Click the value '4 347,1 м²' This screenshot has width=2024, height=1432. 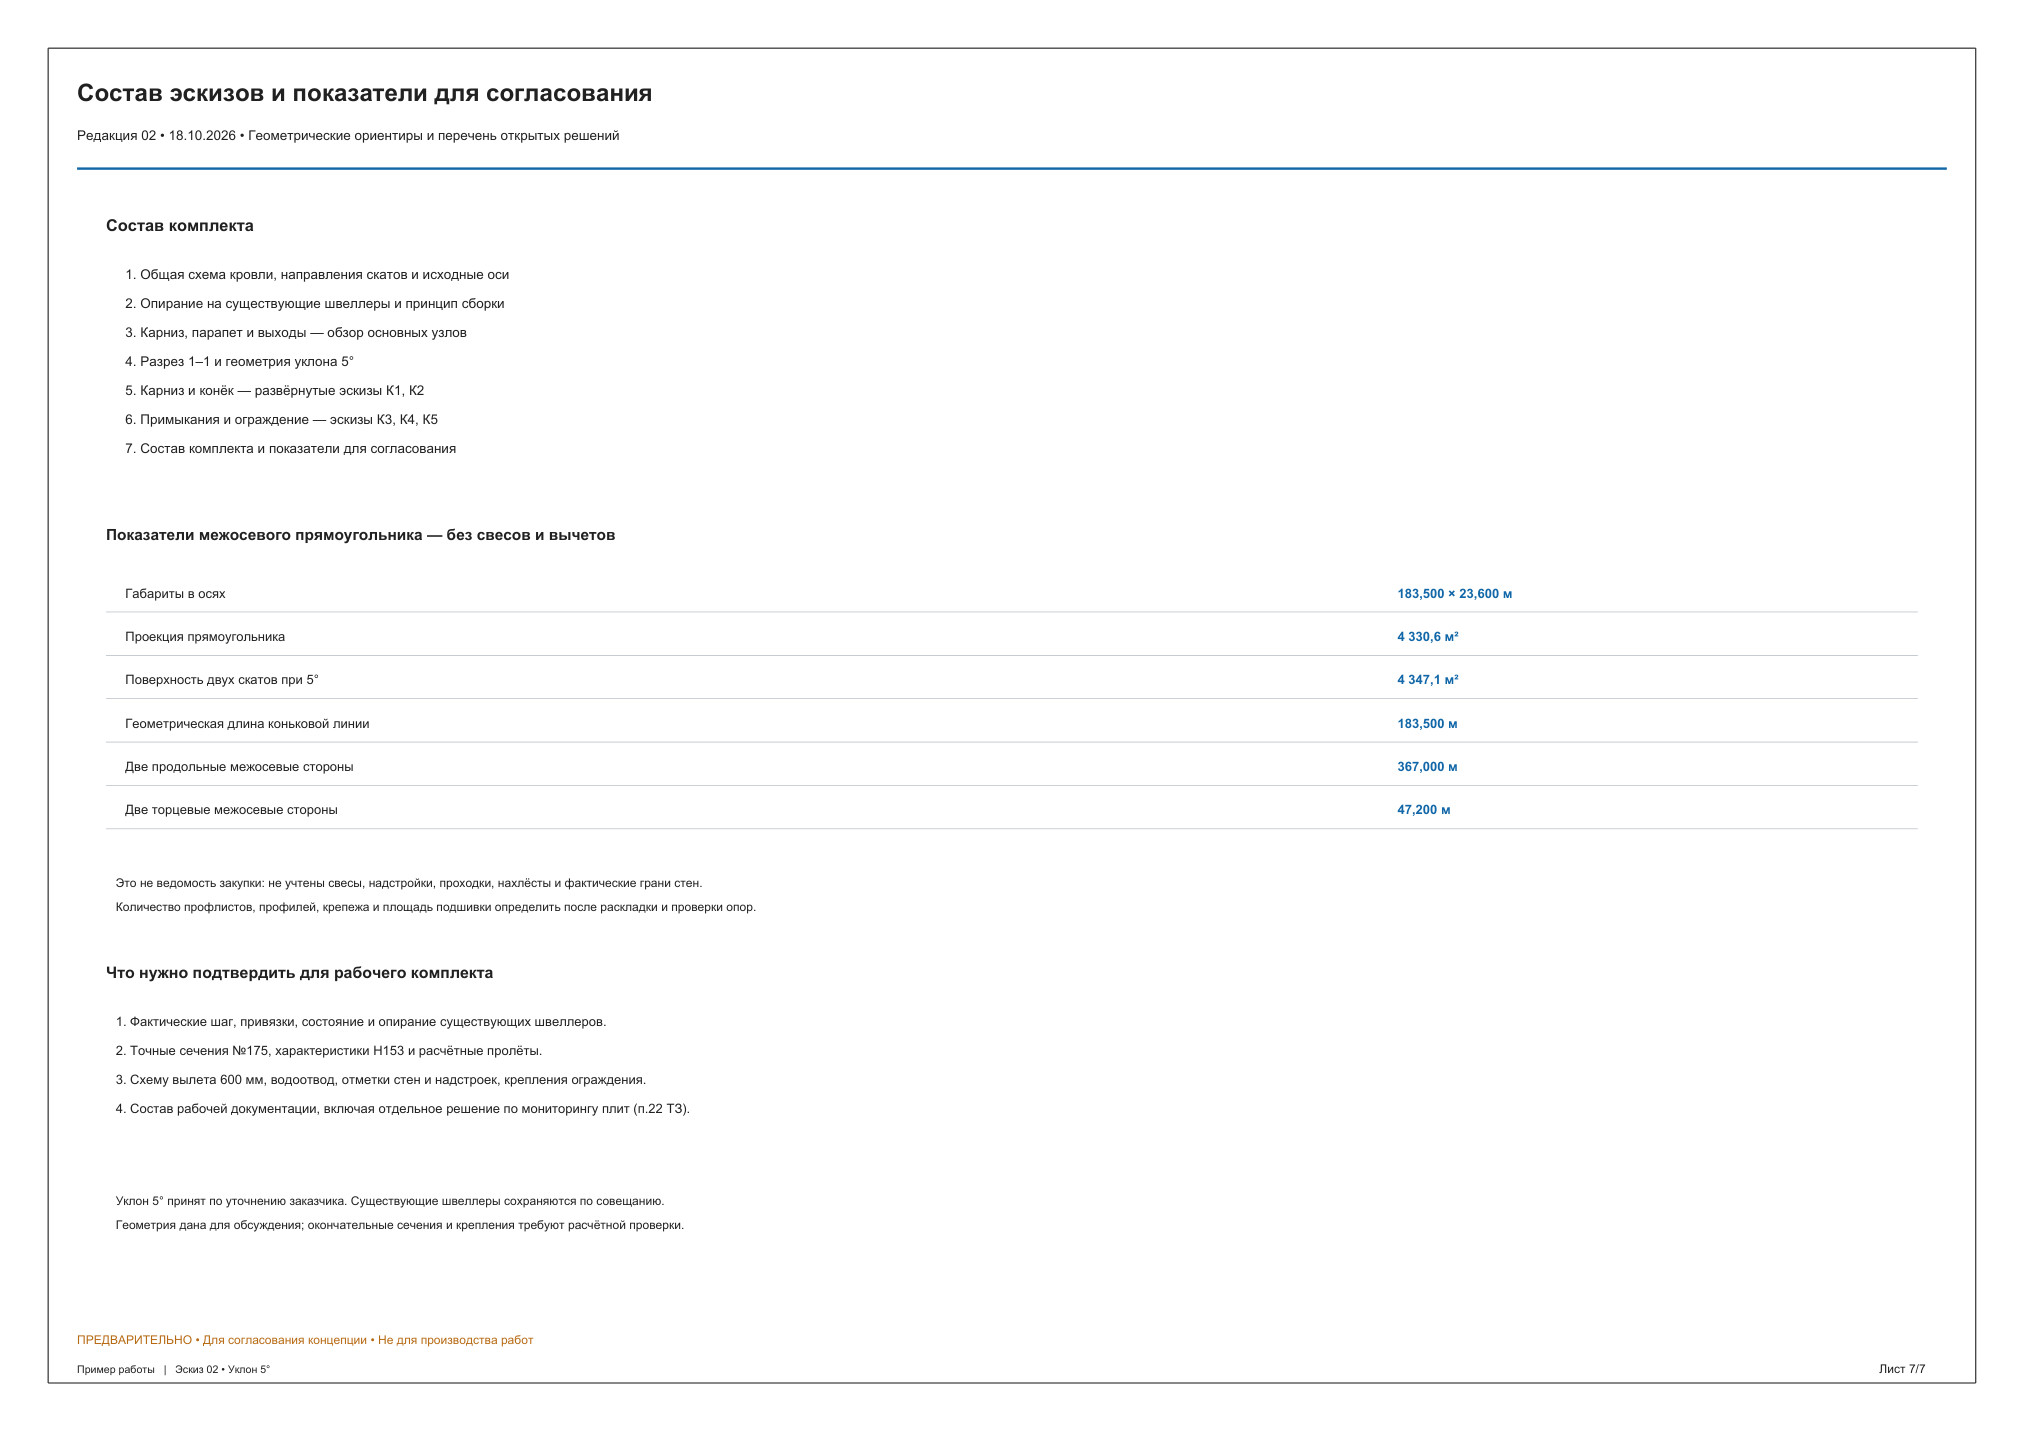tap(1427, 680)
